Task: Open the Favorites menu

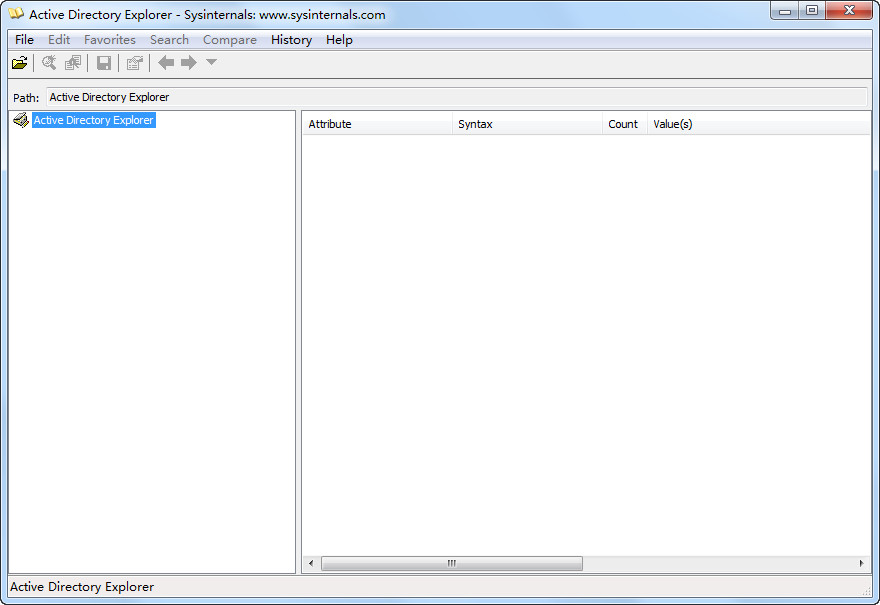Action: 109,40
